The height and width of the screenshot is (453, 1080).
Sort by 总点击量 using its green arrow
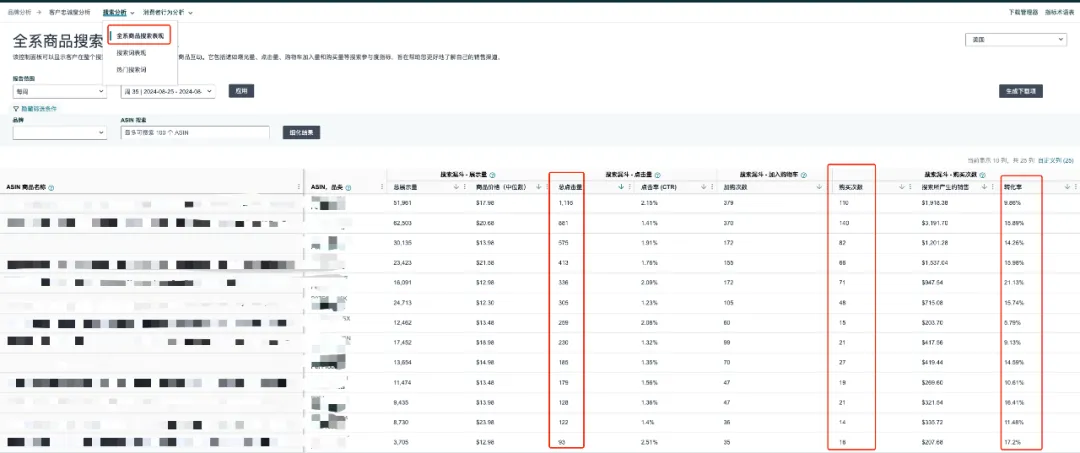[x=621, y=187]
